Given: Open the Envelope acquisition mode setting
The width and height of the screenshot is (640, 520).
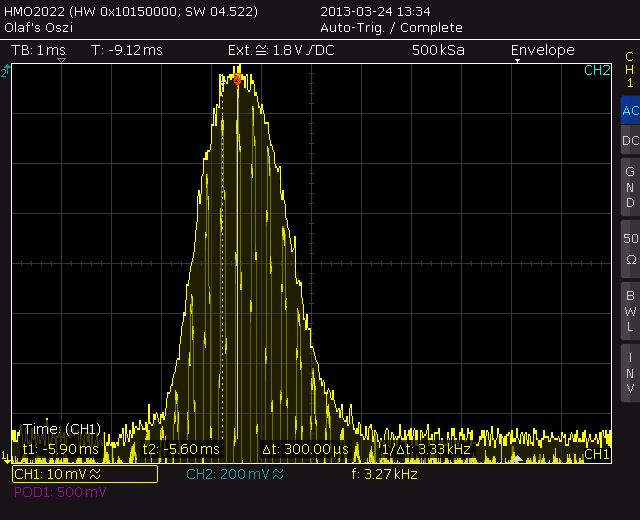Looking at the screenshot, I should tap(542, 50).
